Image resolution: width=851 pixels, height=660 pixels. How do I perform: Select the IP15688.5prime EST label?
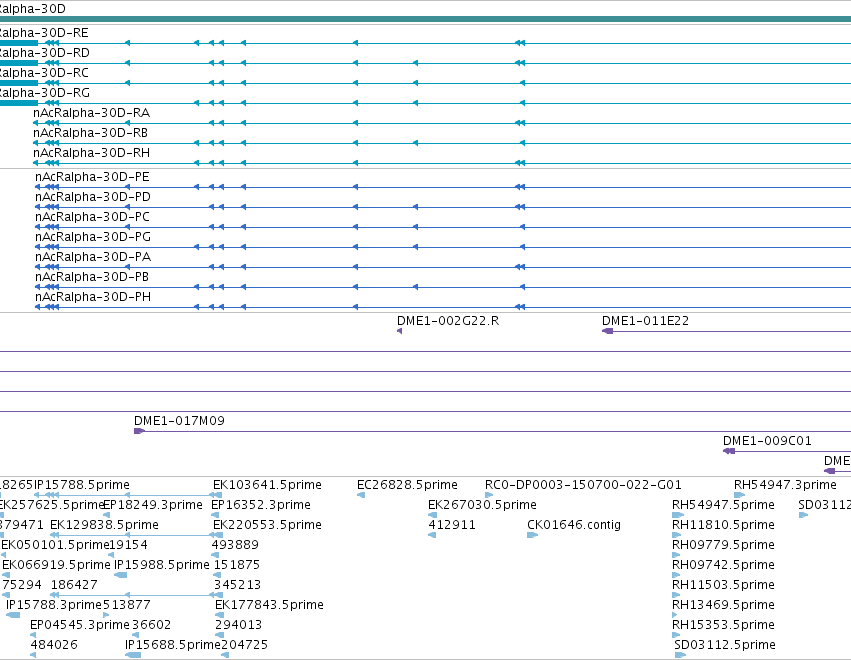[173, 645]
